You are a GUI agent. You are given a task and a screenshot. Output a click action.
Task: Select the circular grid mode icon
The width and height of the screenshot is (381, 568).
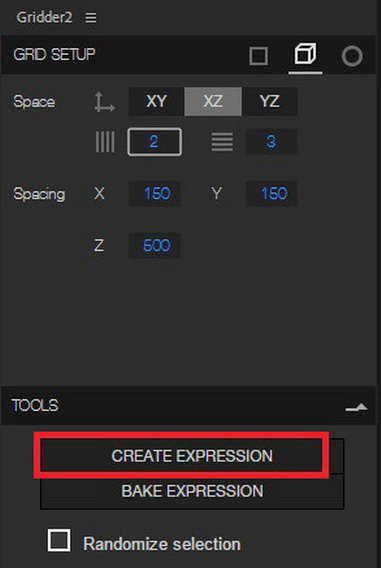pos(352,57)
